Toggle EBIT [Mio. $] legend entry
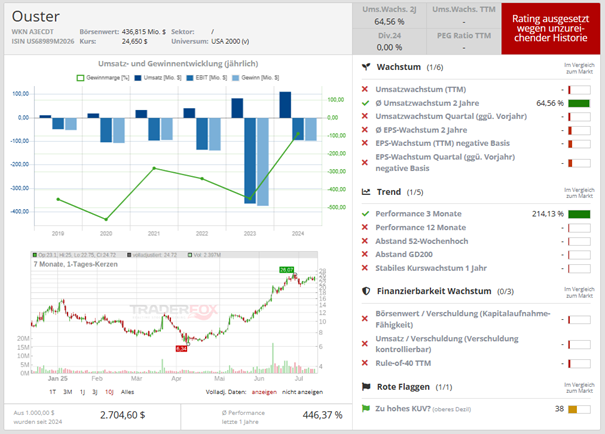This screenshot has height=434, width=605. 207,78
